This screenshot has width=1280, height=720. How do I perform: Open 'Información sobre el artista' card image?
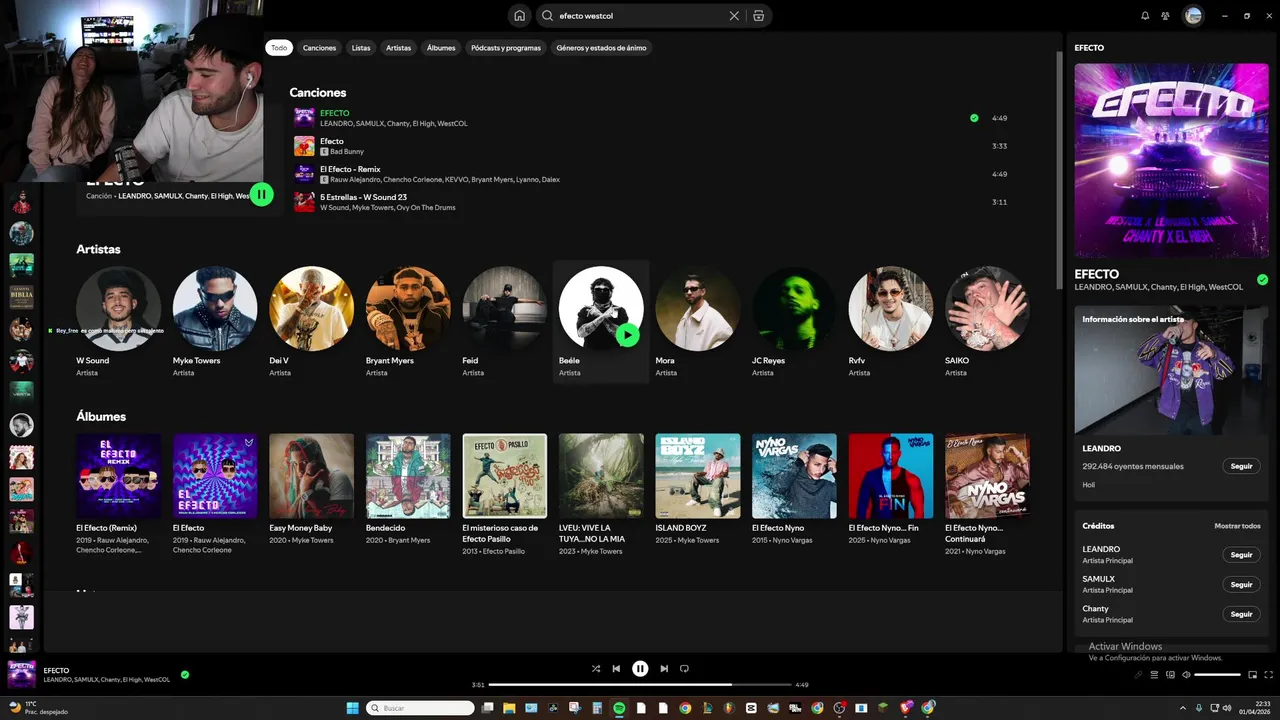coord(1171,369)
